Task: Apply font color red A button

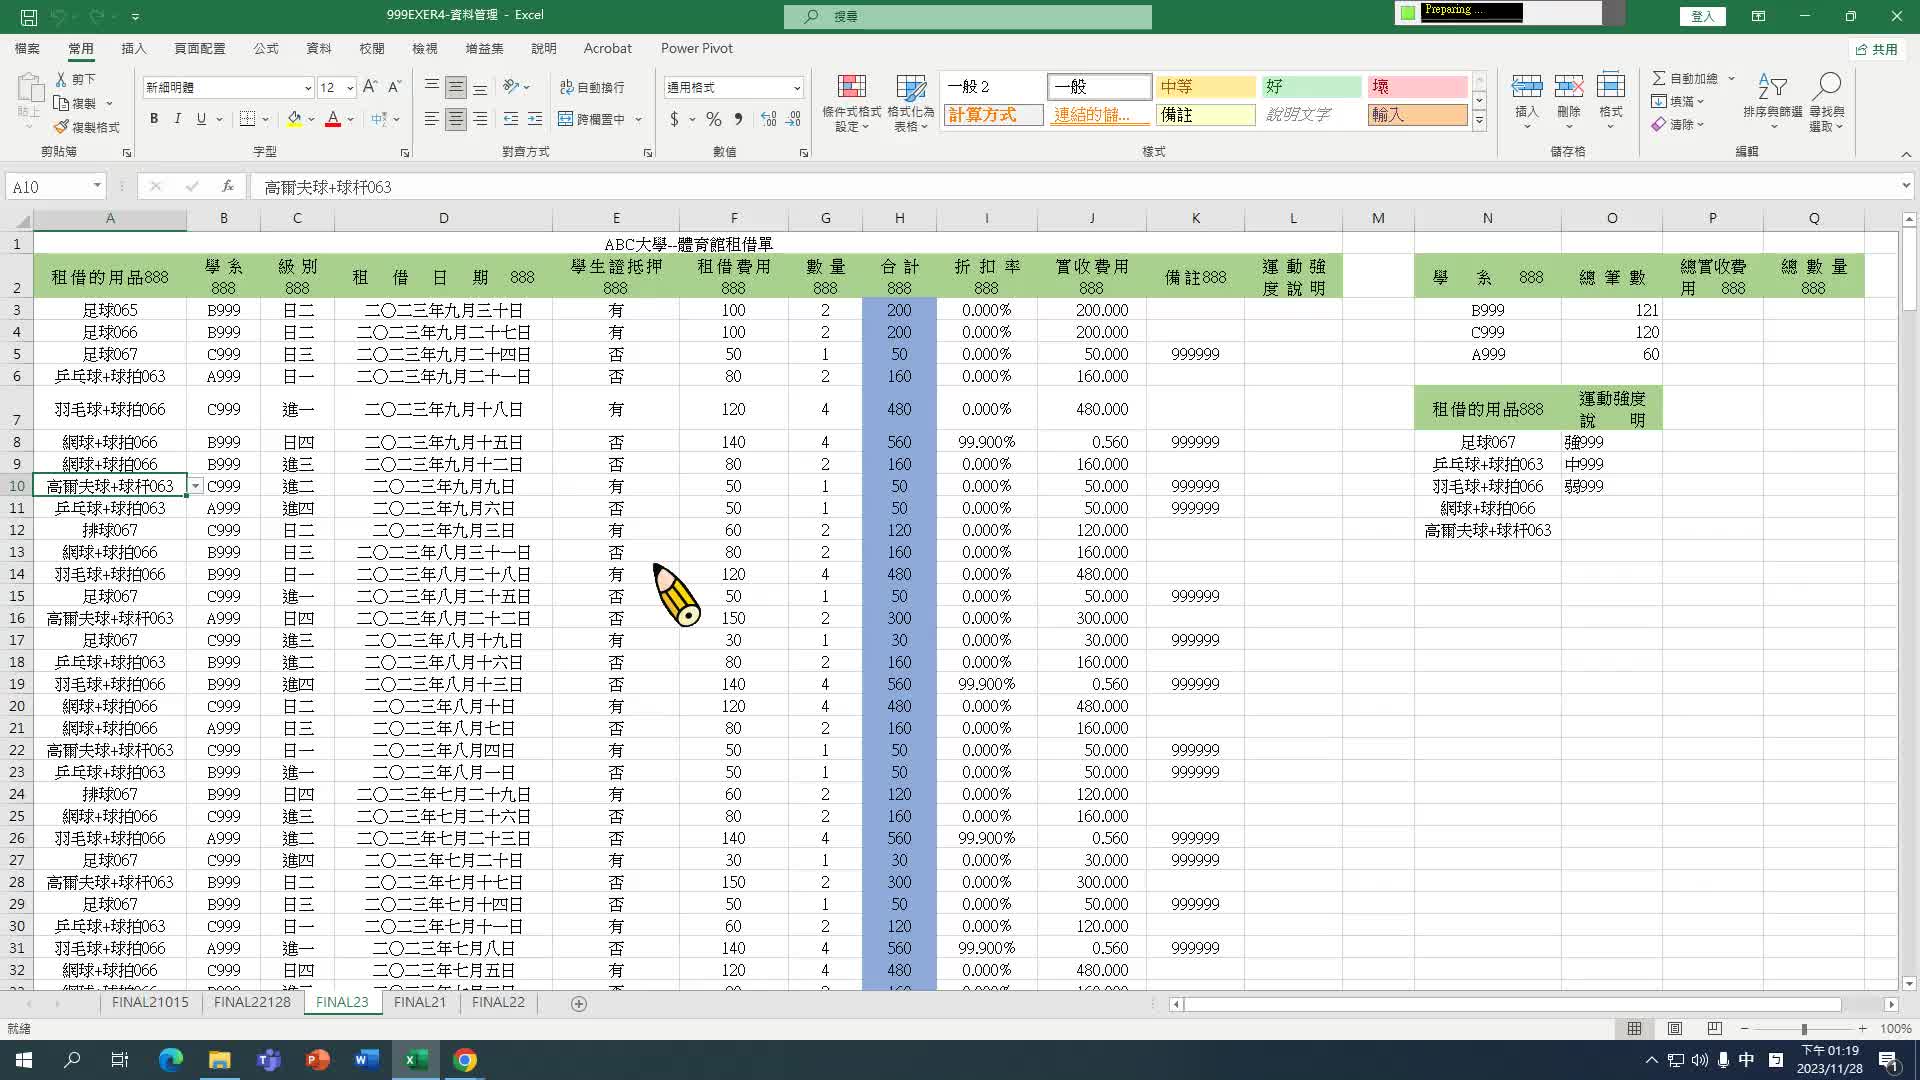Action: pyautogui.click(x=333, y=119)
